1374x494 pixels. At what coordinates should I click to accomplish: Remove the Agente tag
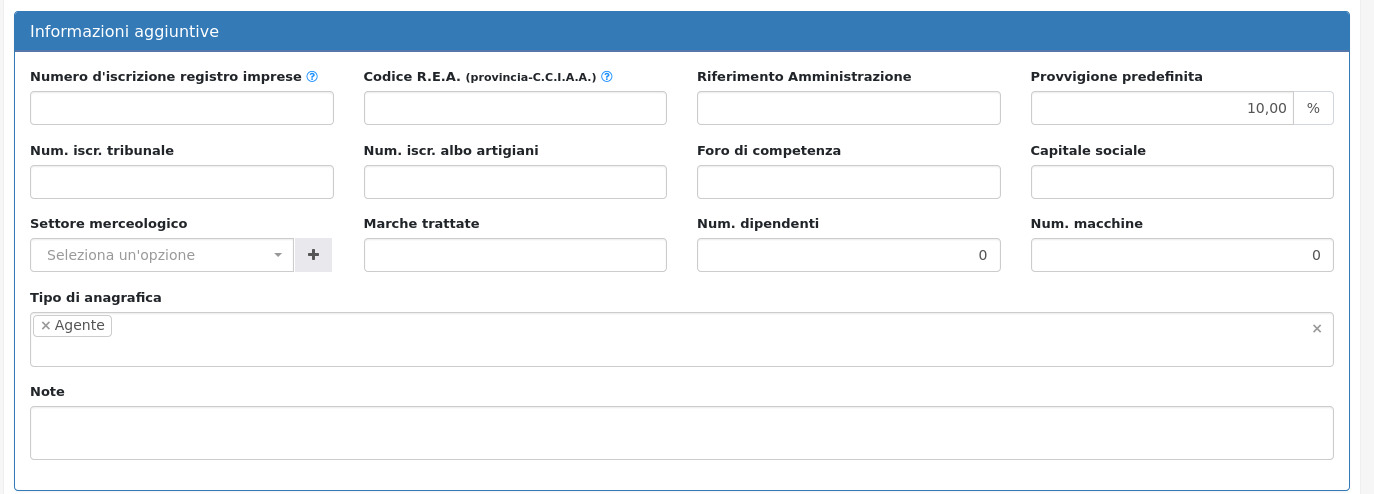tap(46, 326)
